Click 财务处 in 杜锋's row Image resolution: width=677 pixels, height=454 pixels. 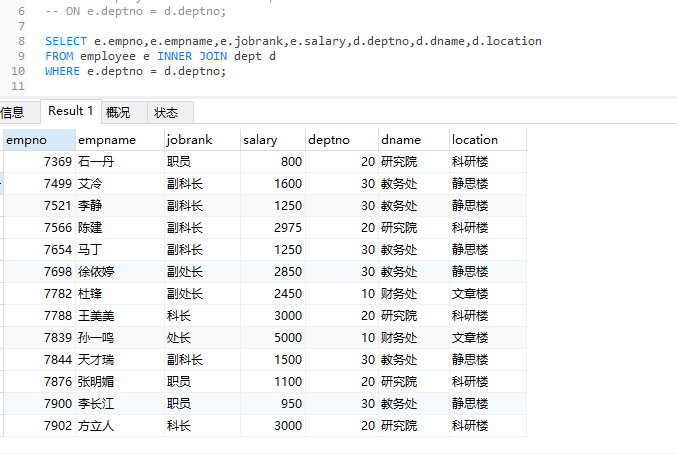tap(414, 294)
